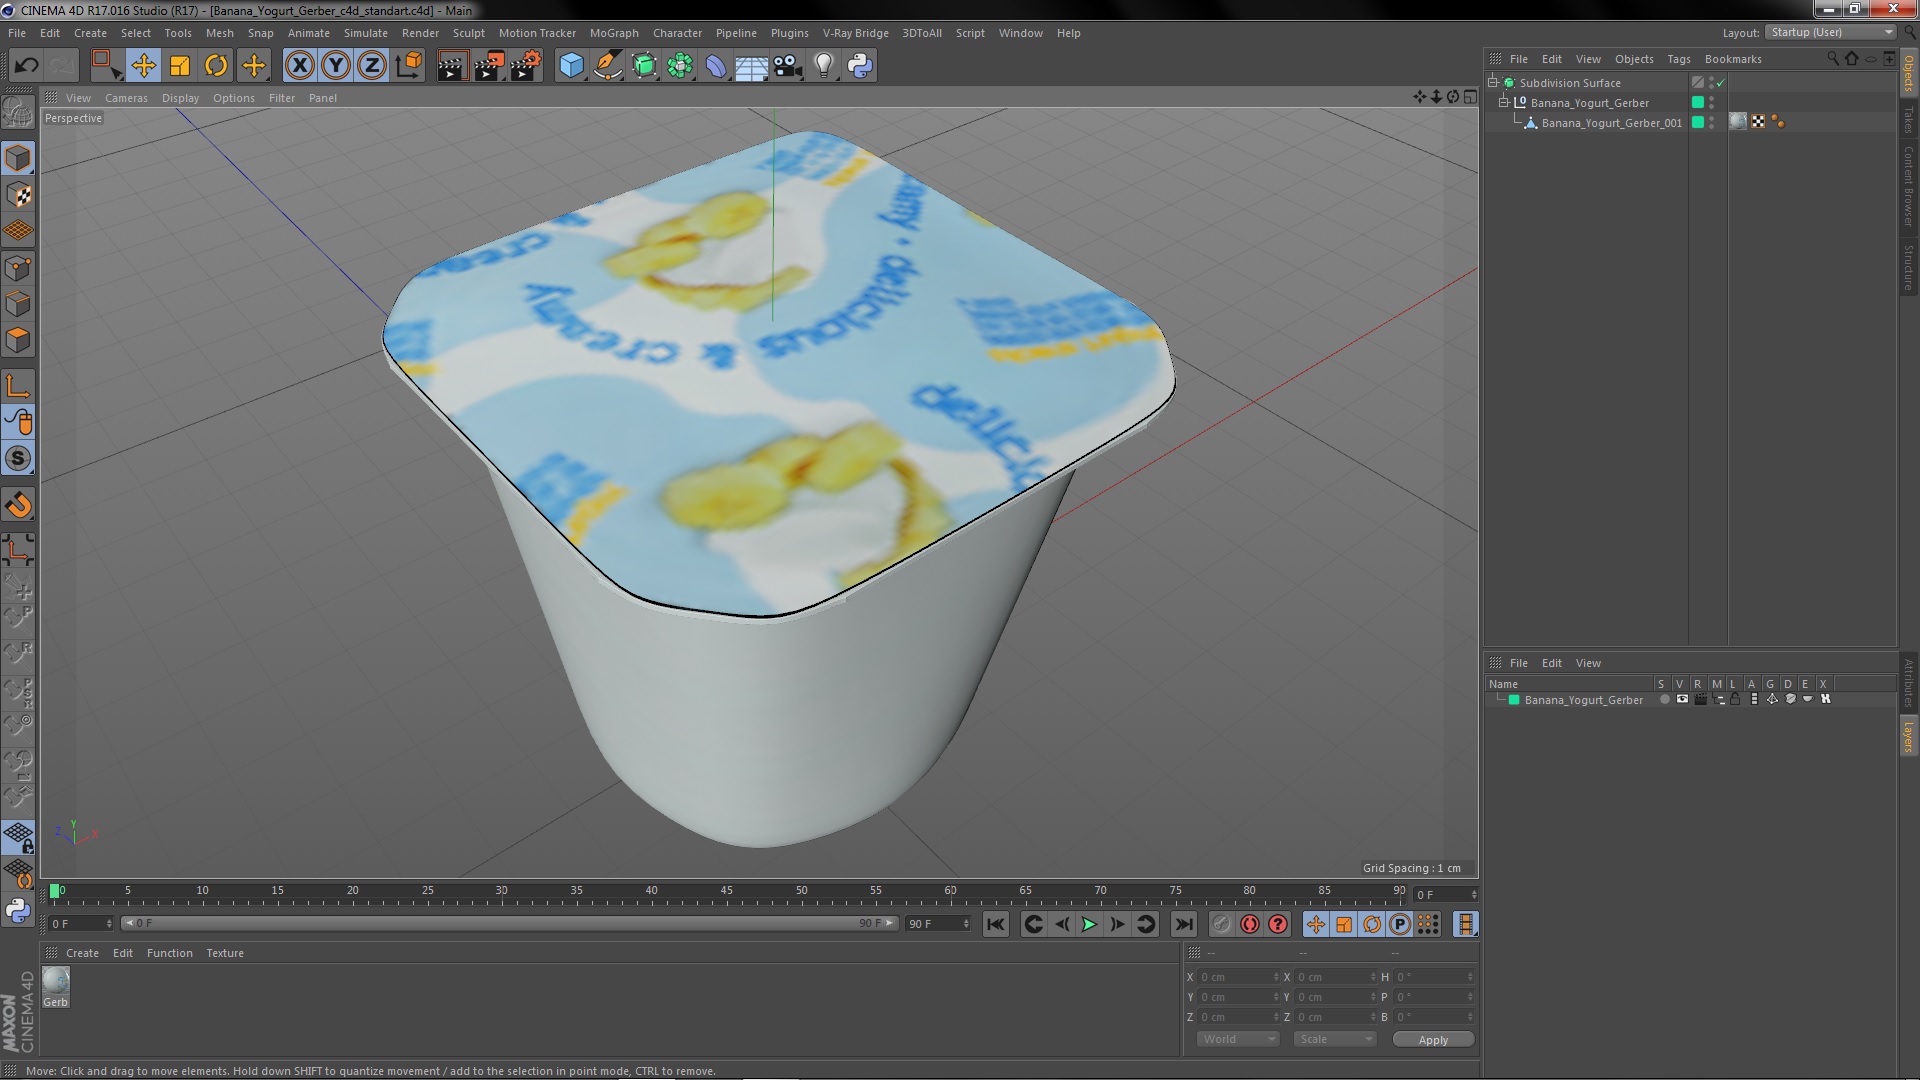This screenshot has width=1920, height=1080.
Task: Activate the Move tool
Action: tap(143, 66)
